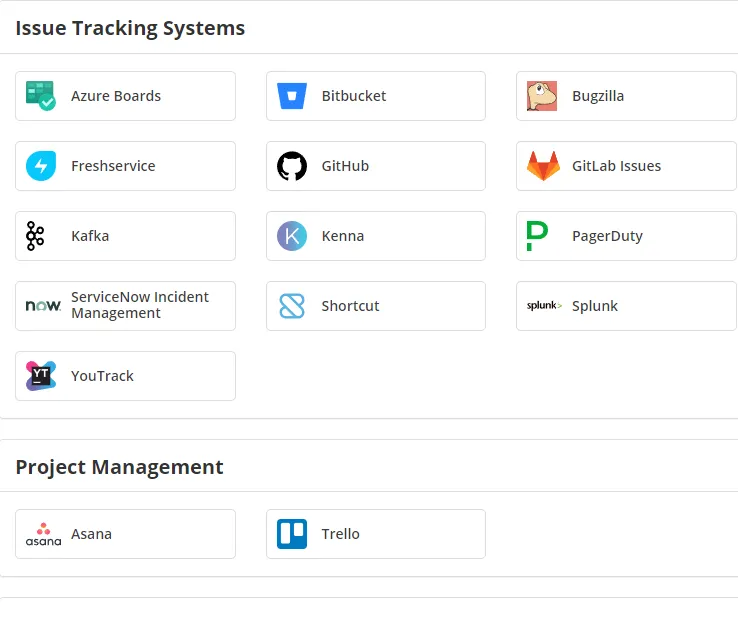Image resolution: width=738 pixels, height=617 pixels.
Task: Click the Shortcut logo icon
Action: pos(292,306)
